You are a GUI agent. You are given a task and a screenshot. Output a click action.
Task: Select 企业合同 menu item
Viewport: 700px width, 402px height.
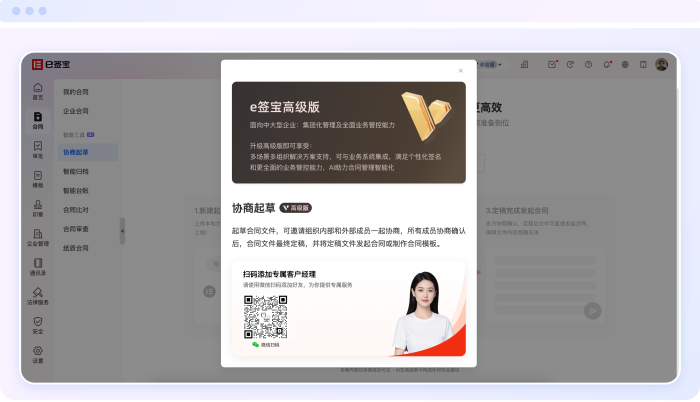click(x=76, y=111)
